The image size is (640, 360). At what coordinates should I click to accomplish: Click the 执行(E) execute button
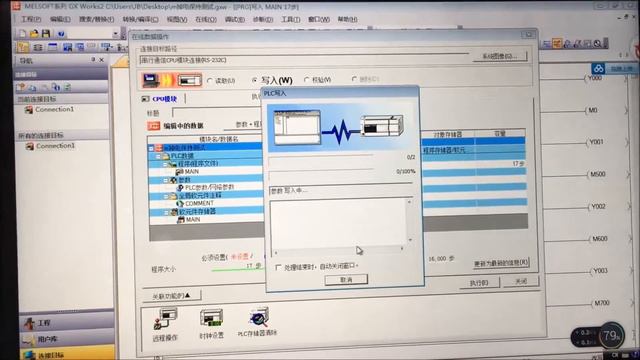point(479,282)
